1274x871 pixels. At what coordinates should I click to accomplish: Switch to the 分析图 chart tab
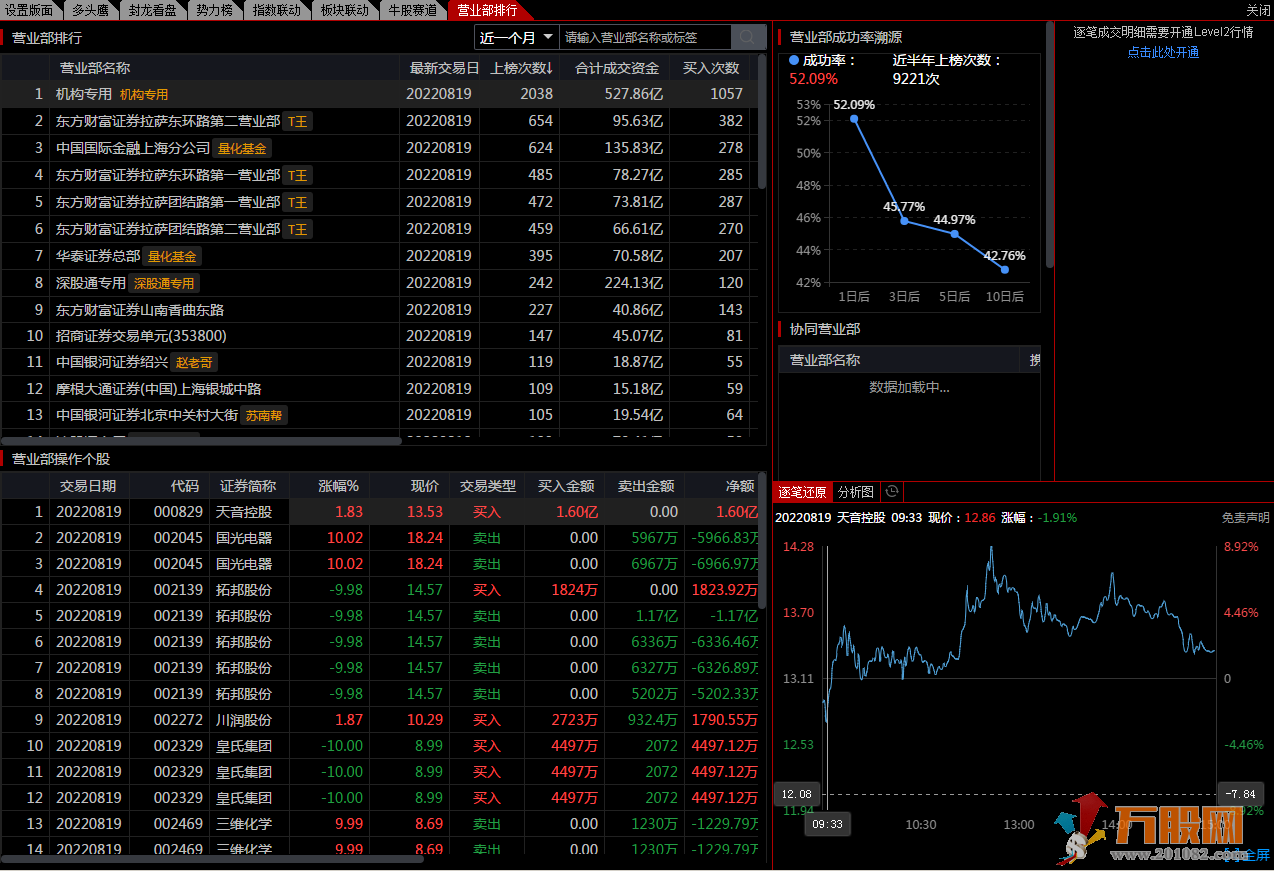(x=856, y=492)
